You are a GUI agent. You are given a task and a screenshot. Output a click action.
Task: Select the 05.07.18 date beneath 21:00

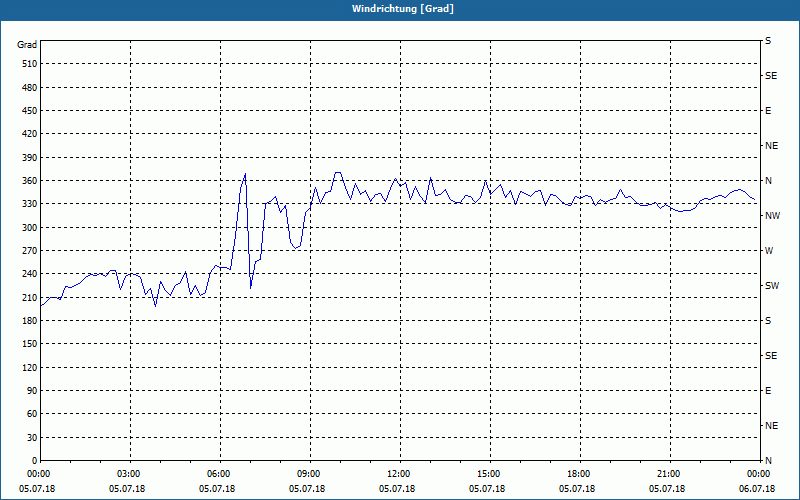[x=667, y=489]
